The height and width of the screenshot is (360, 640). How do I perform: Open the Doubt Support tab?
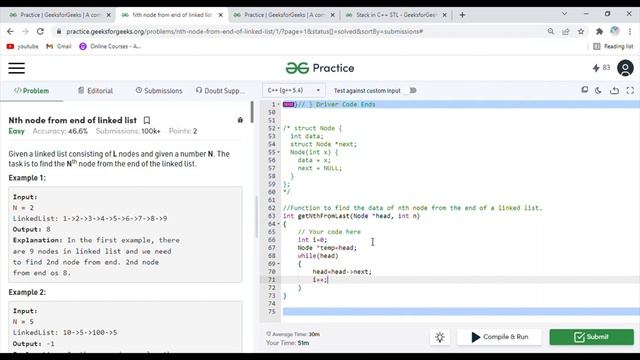[x=220, y=91]
